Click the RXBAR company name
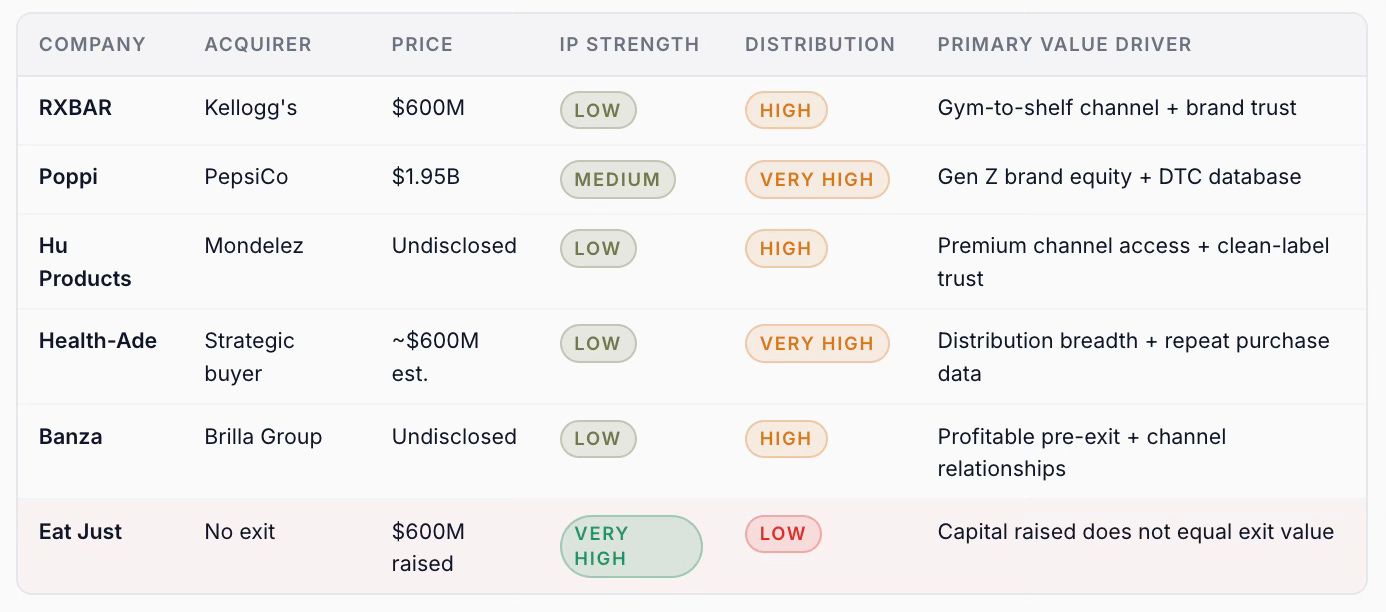 point(75,108)
